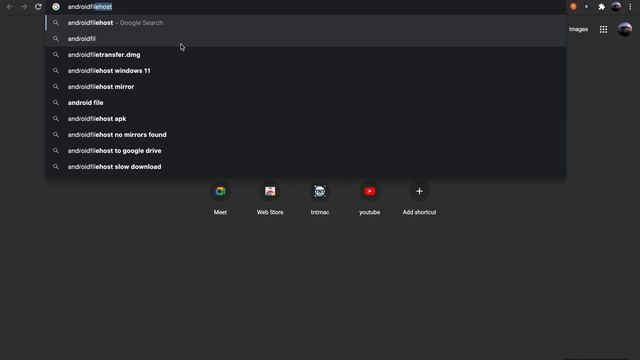Choose androidfilehost slow download suggestion
The image size is (640, 360).
305,167
